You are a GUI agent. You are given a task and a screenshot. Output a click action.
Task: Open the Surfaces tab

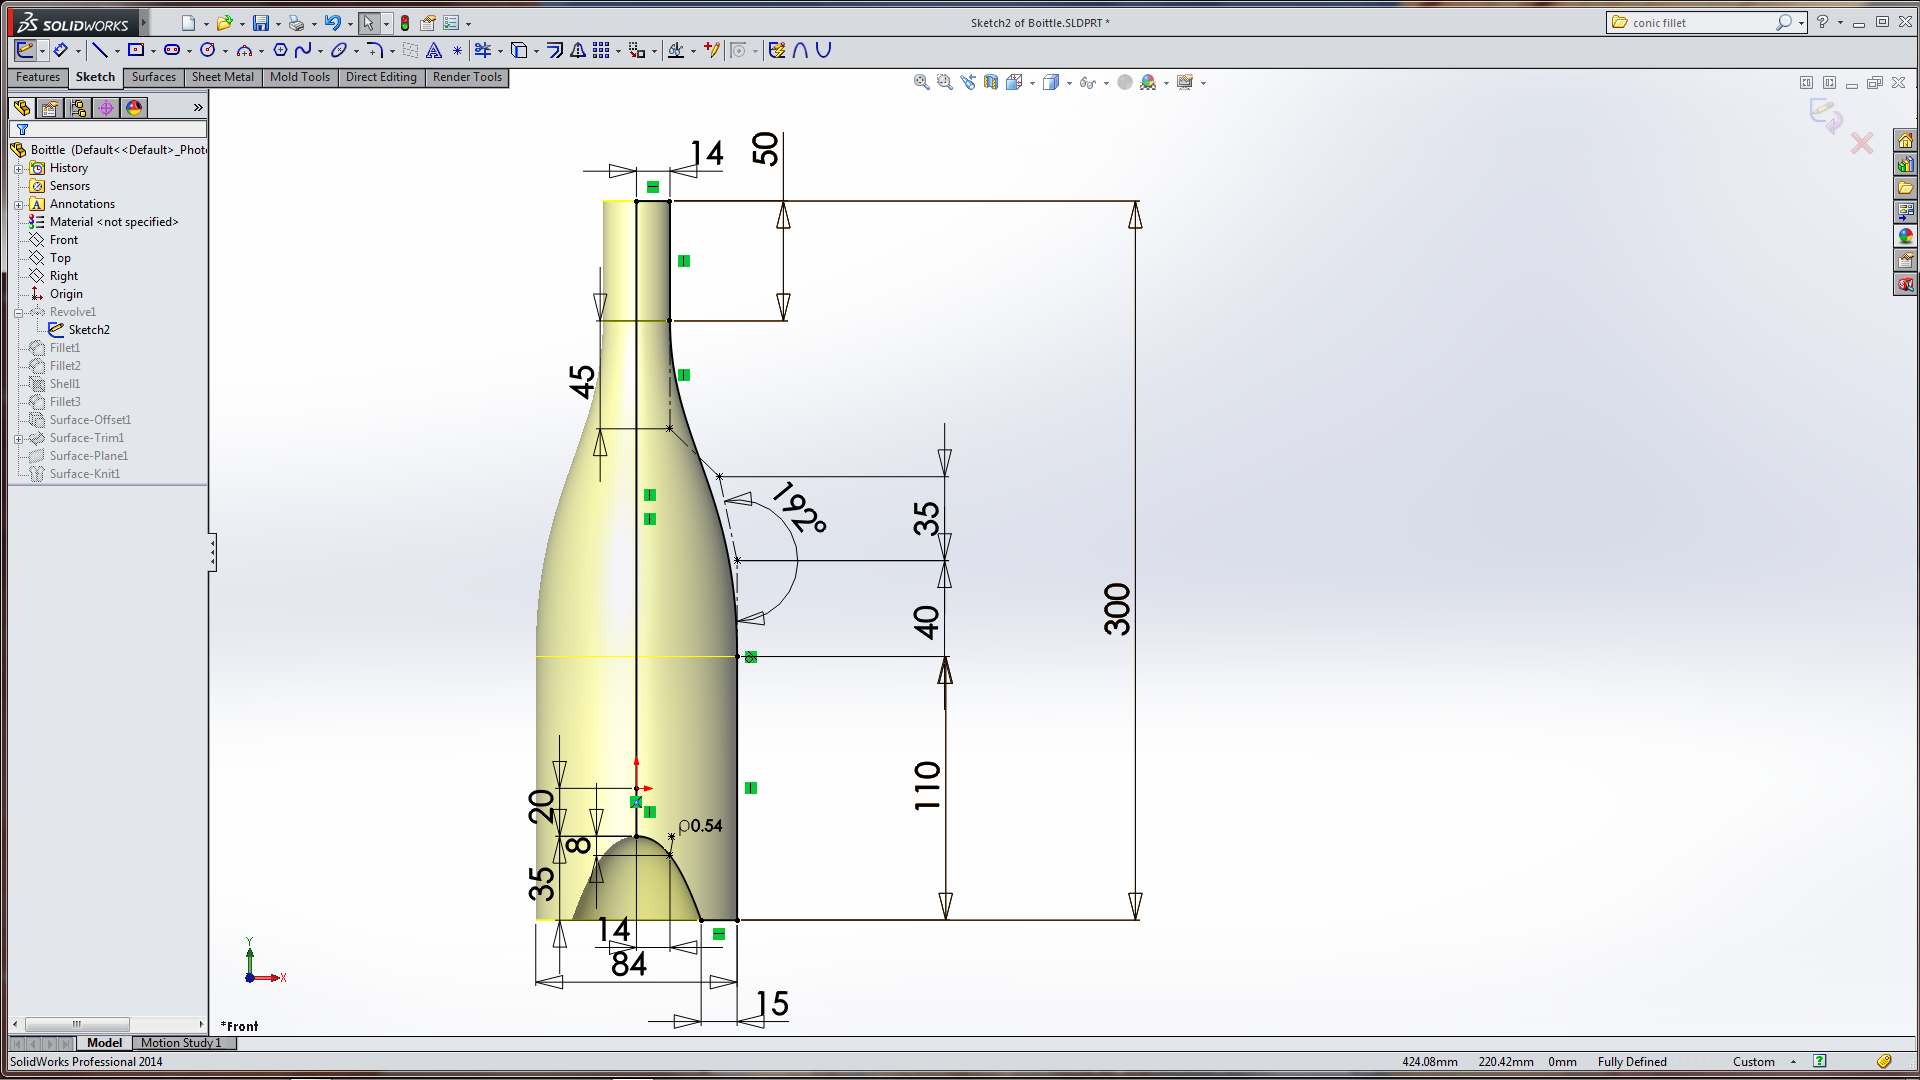click(153, 77)
